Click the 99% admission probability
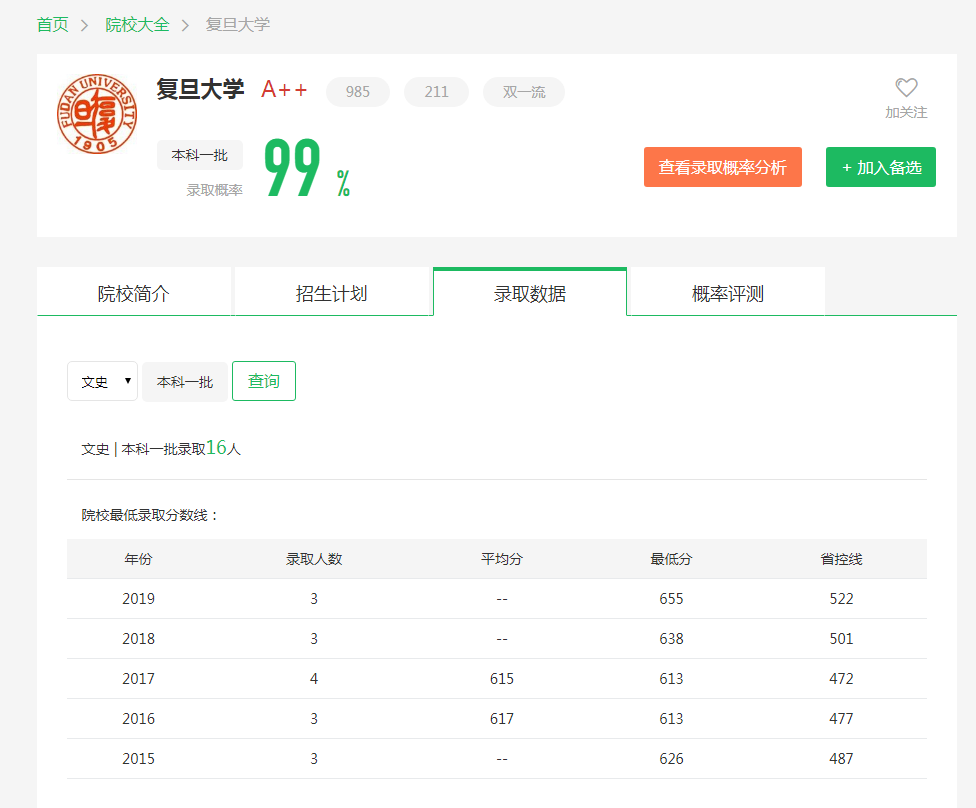 [x=307, y=167]
